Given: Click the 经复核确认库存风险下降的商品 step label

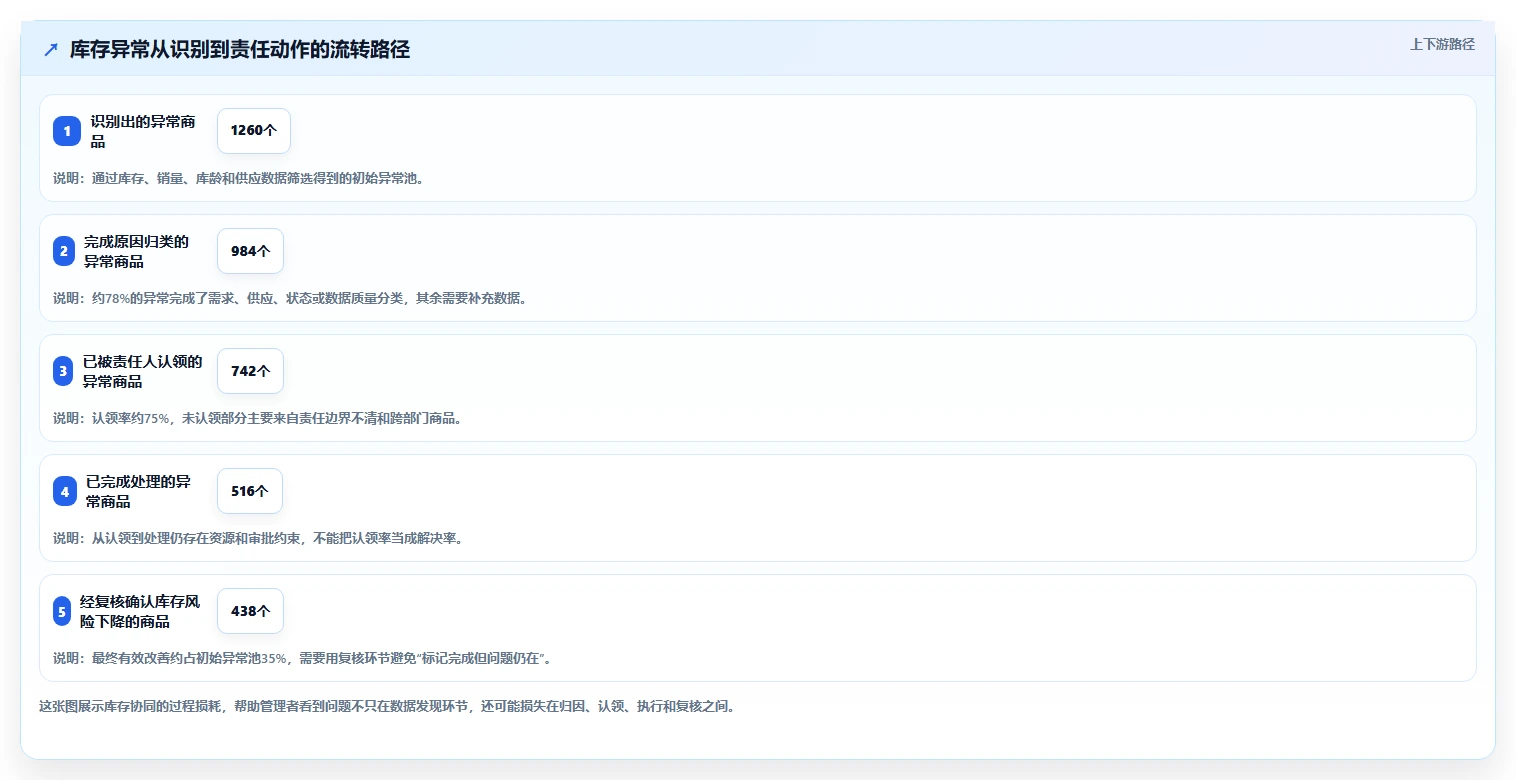Looking at the screenshot, I should [140, 611].
